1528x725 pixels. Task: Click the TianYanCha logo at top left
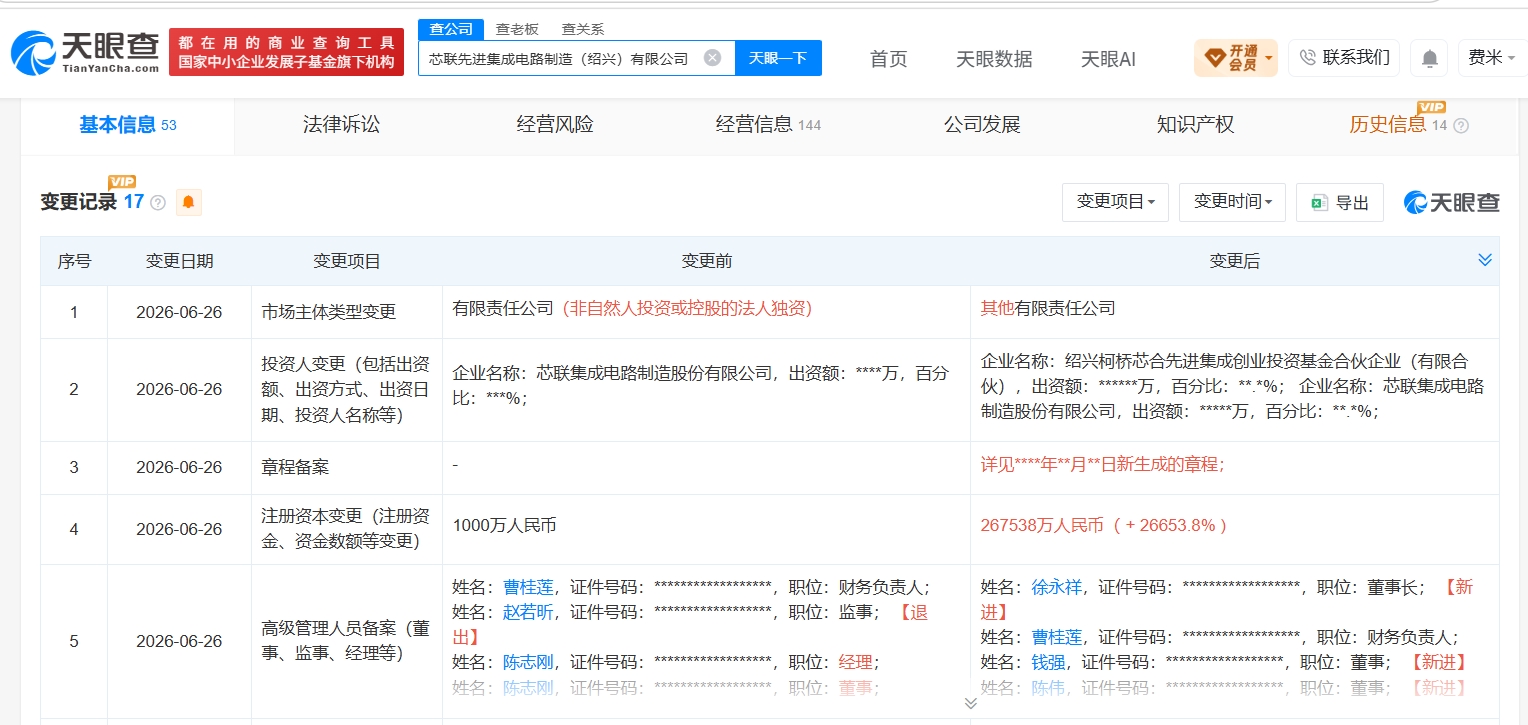coord(84,52)
